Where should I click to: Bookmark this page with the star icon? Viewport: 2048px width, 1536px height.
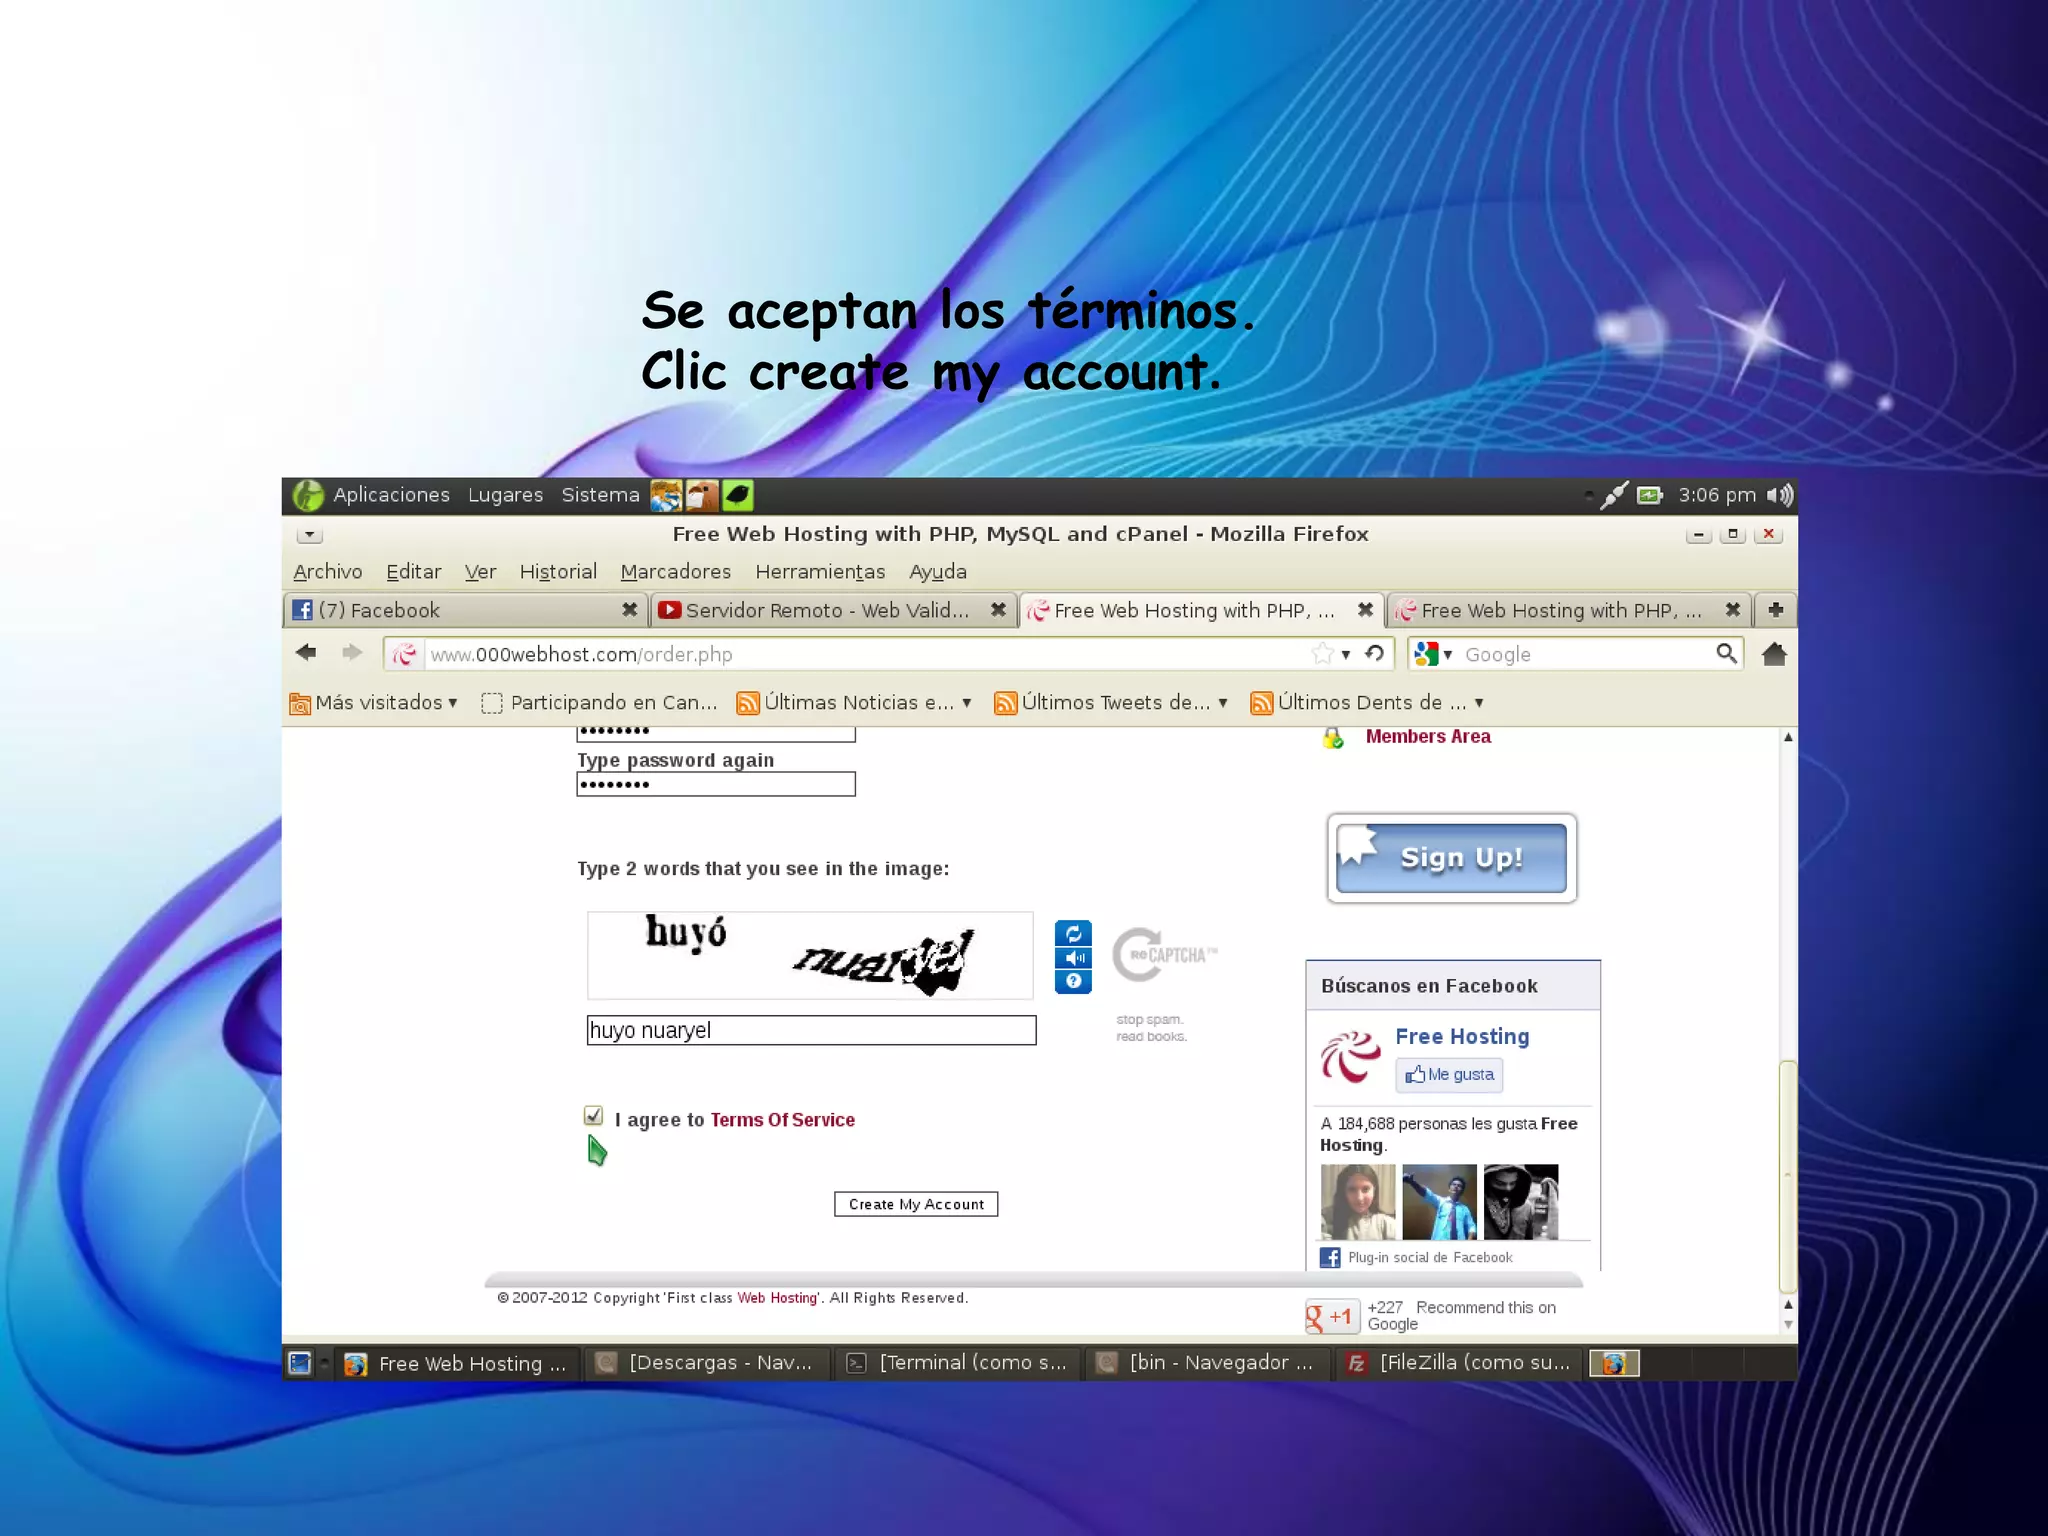1323,653
